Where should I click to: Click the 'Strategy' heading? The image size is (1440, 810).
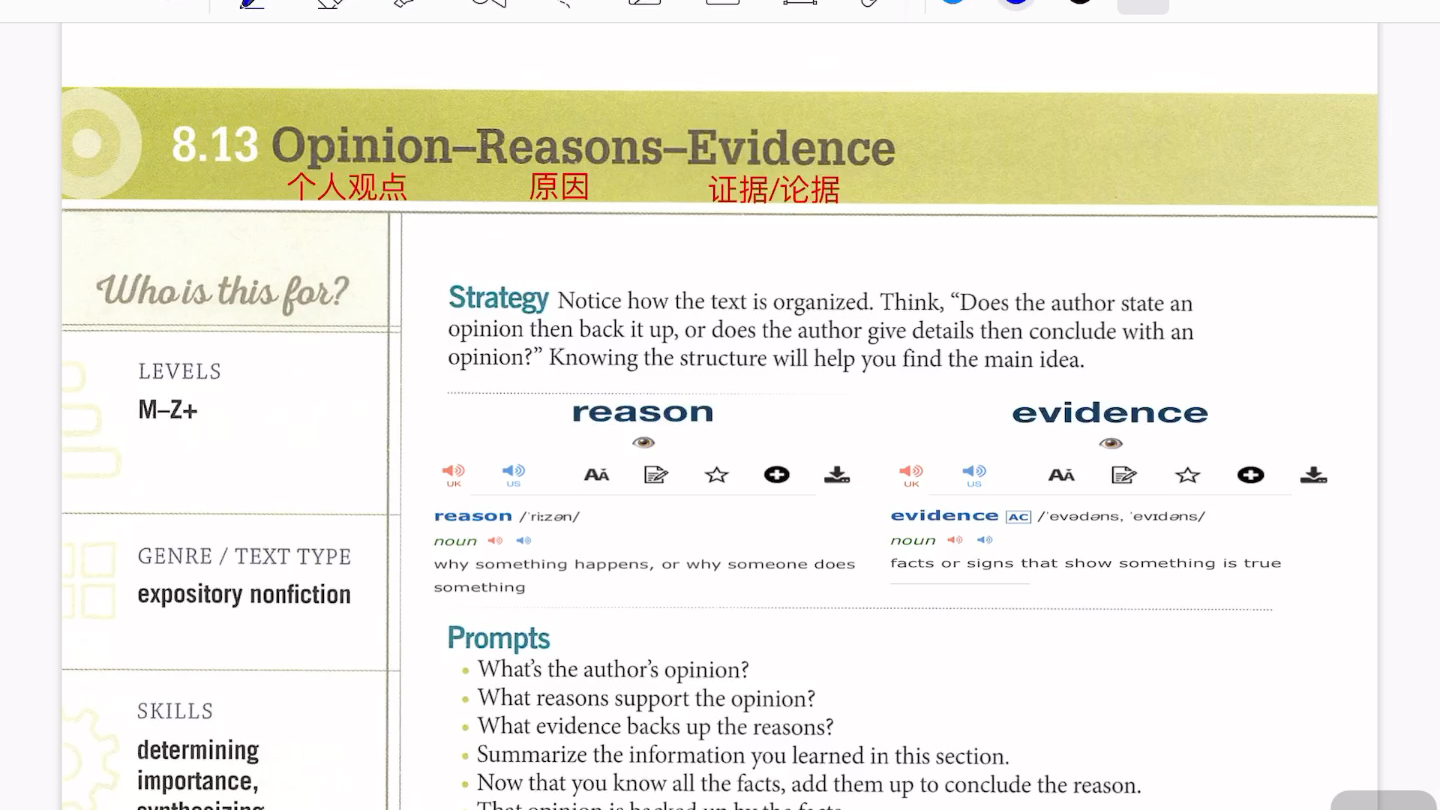click(498, 298)
